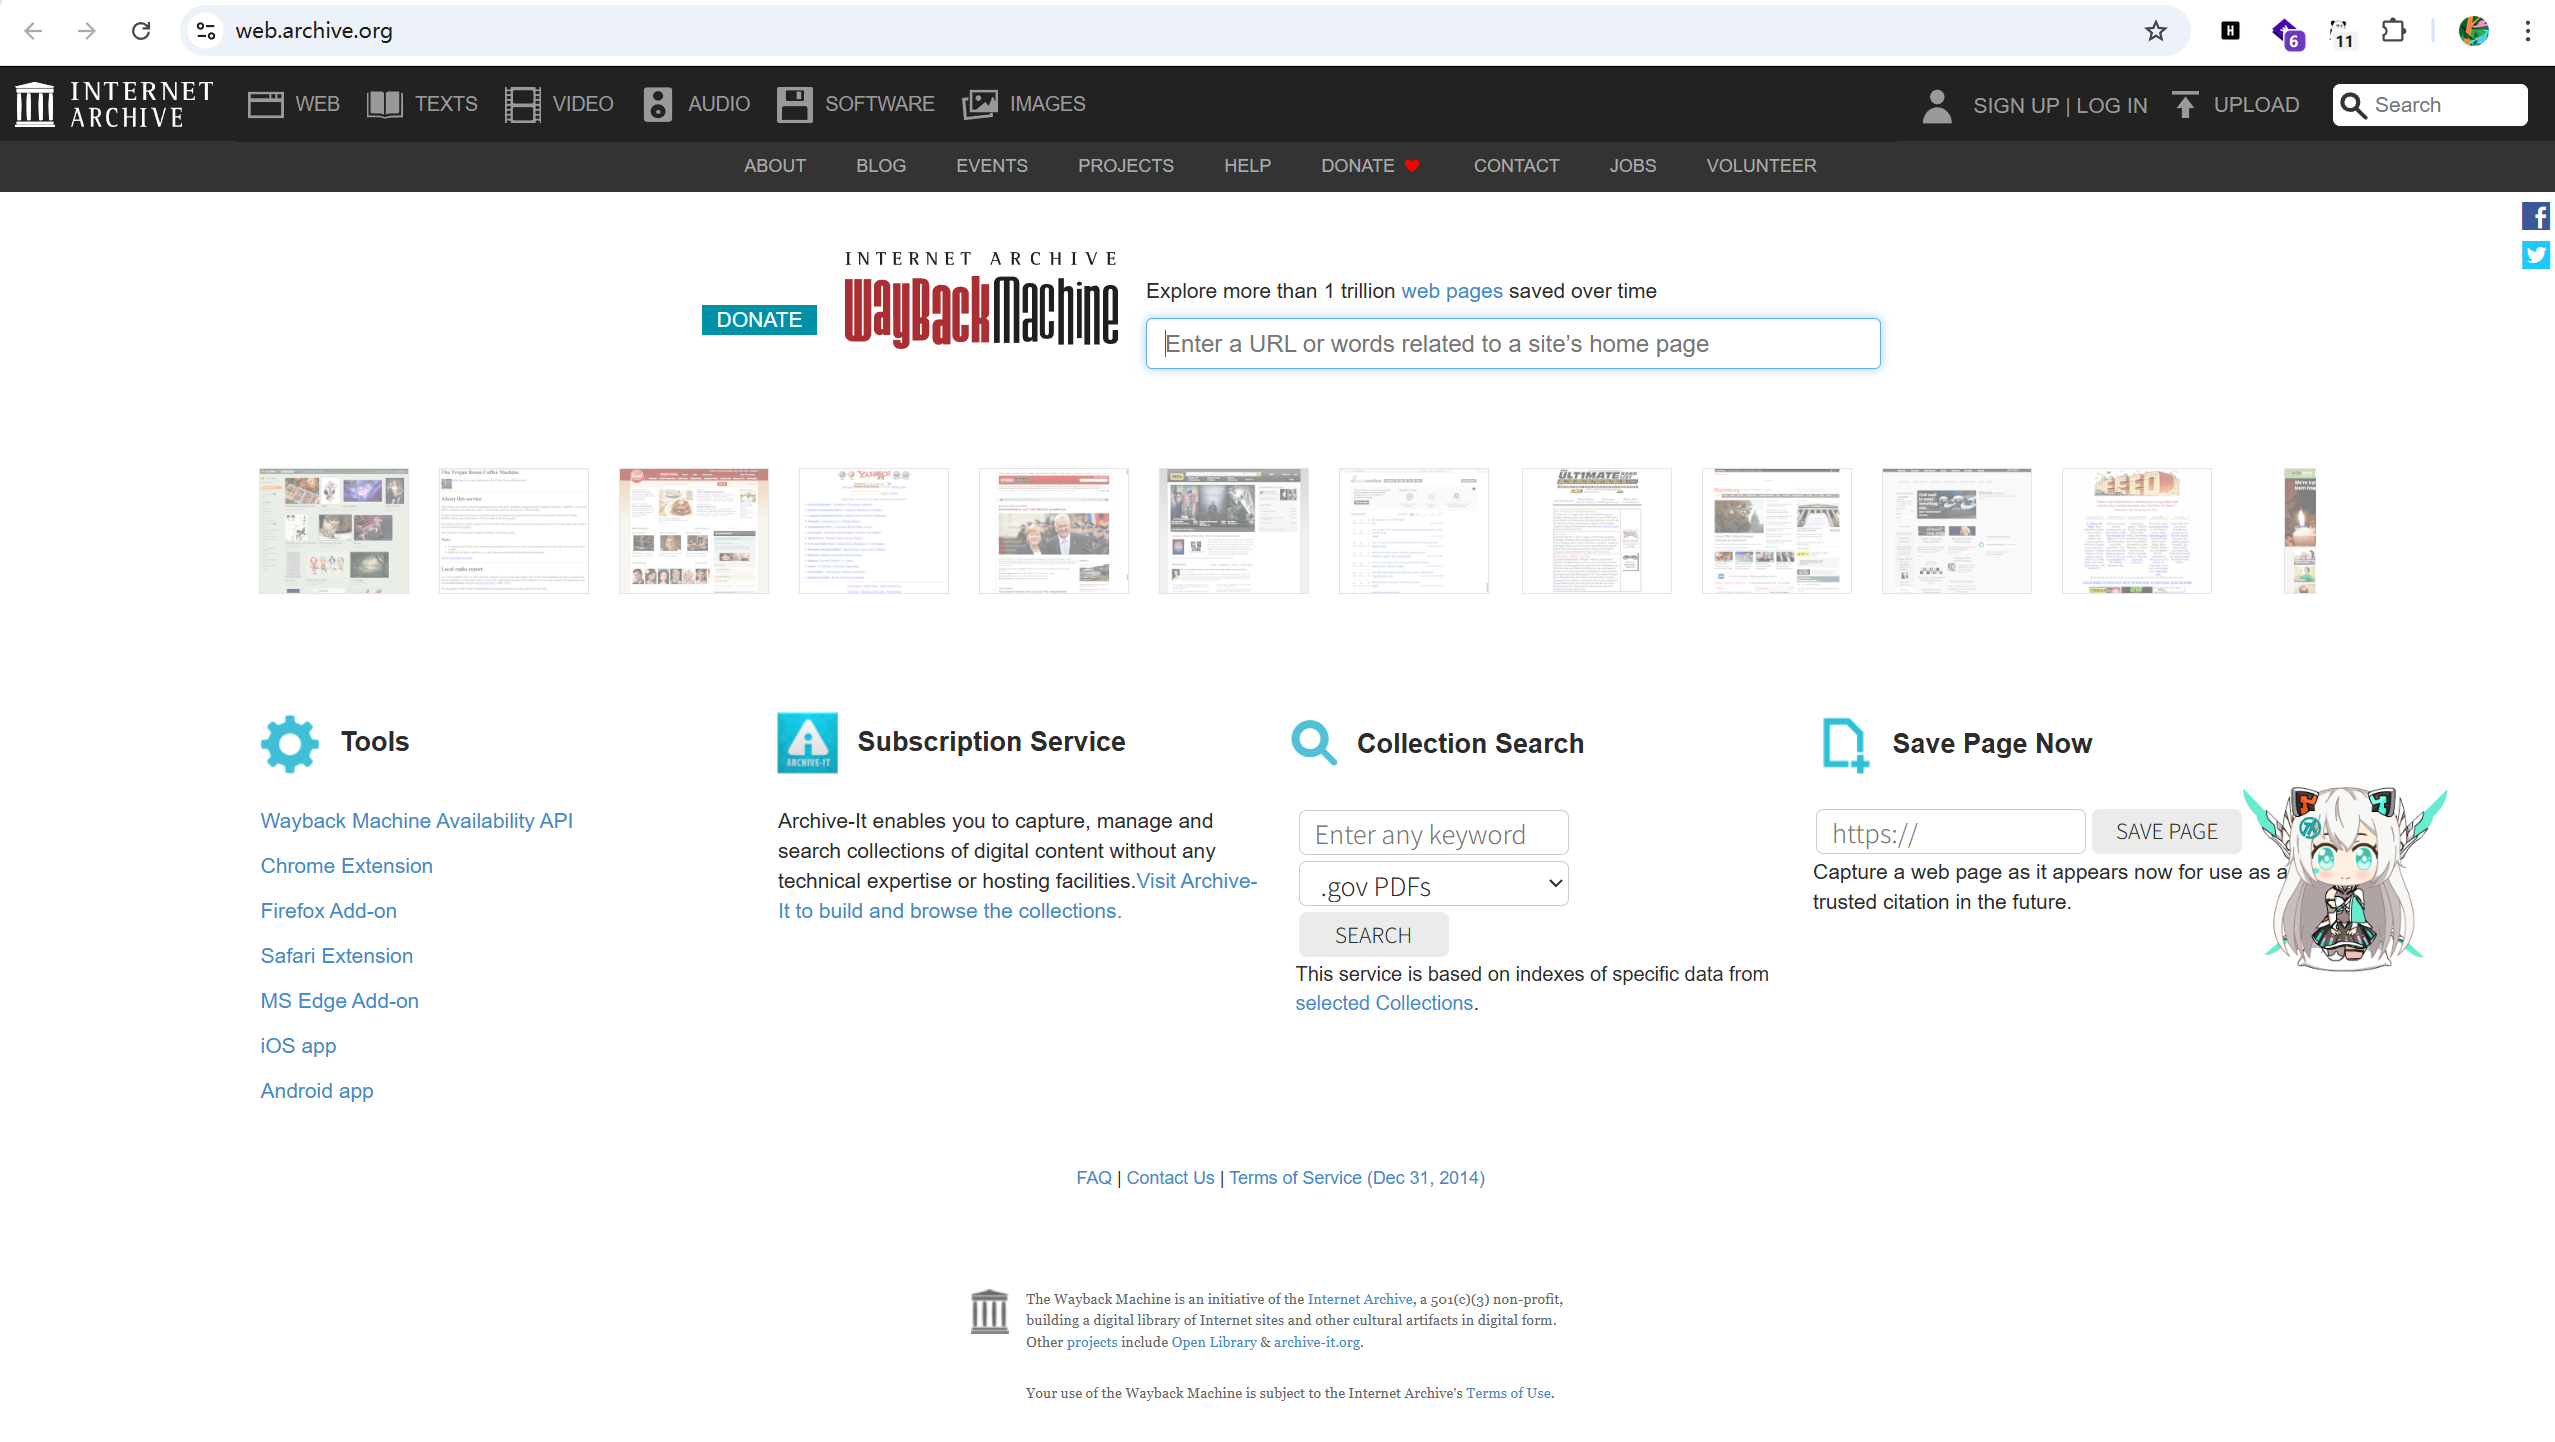Open the Contact Us footer link
The image size is (2555, 1442).
1171,1178
